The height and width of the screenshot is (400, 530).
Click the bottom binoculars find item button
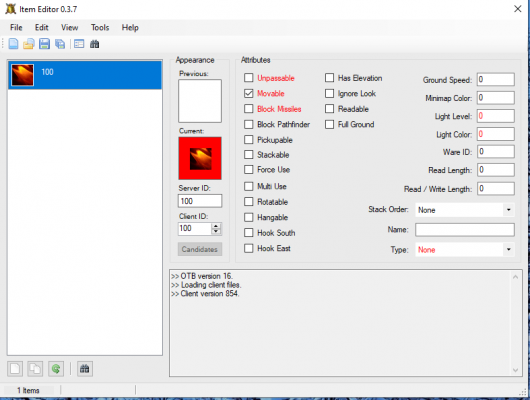[85, 369]
